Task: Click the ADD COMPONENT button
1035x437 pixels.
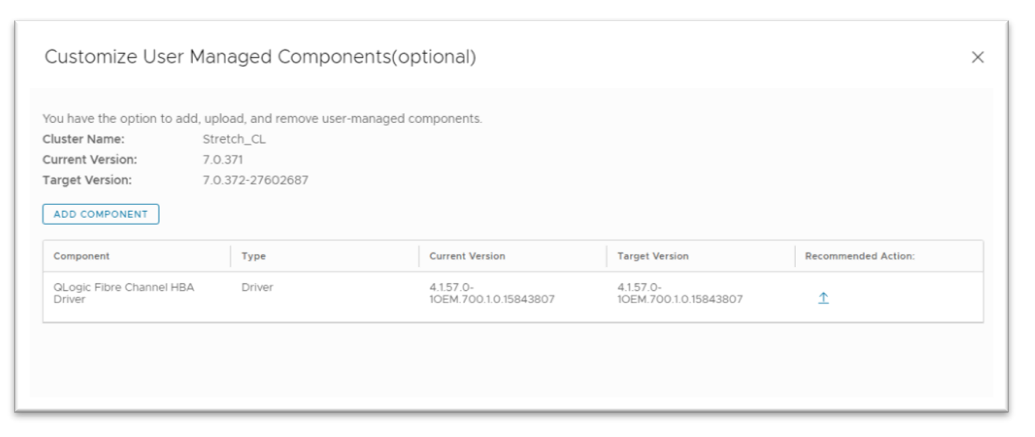Action: (x=100, y=214)
